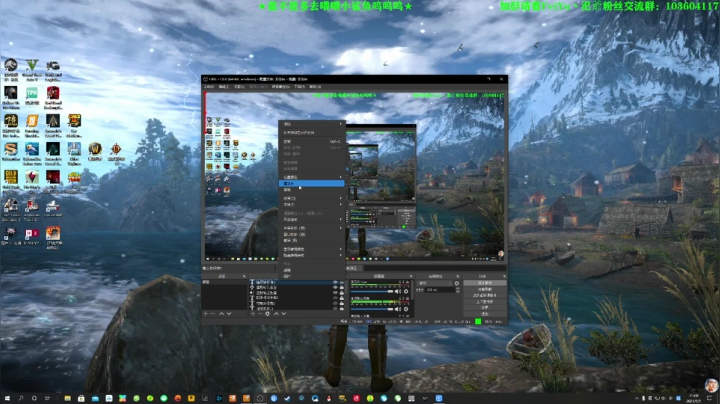Expand the Fullscreen Projector submenu entry
The image size is (720, 404).
[x=311, y=228]
